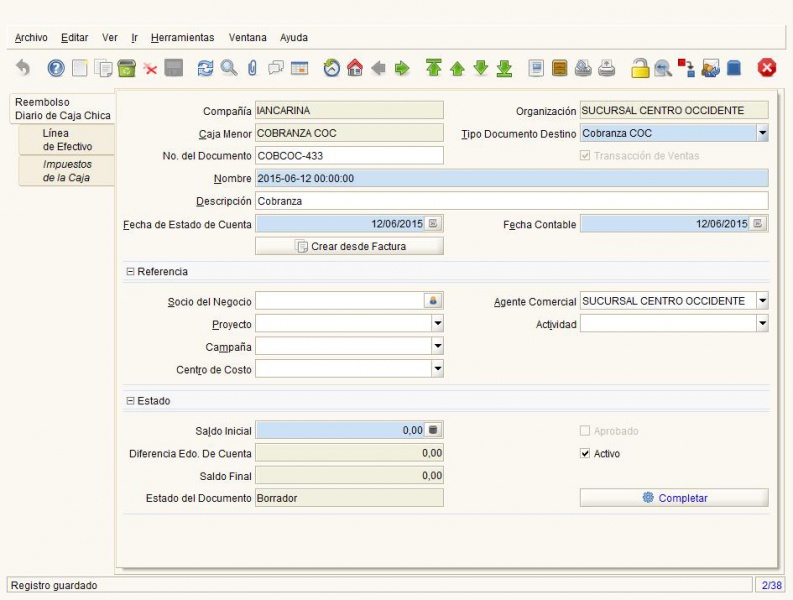This screenshot has height=600, width=793.
Task: Switch to Línea de Efectivo tab
Action: [67, 140]
